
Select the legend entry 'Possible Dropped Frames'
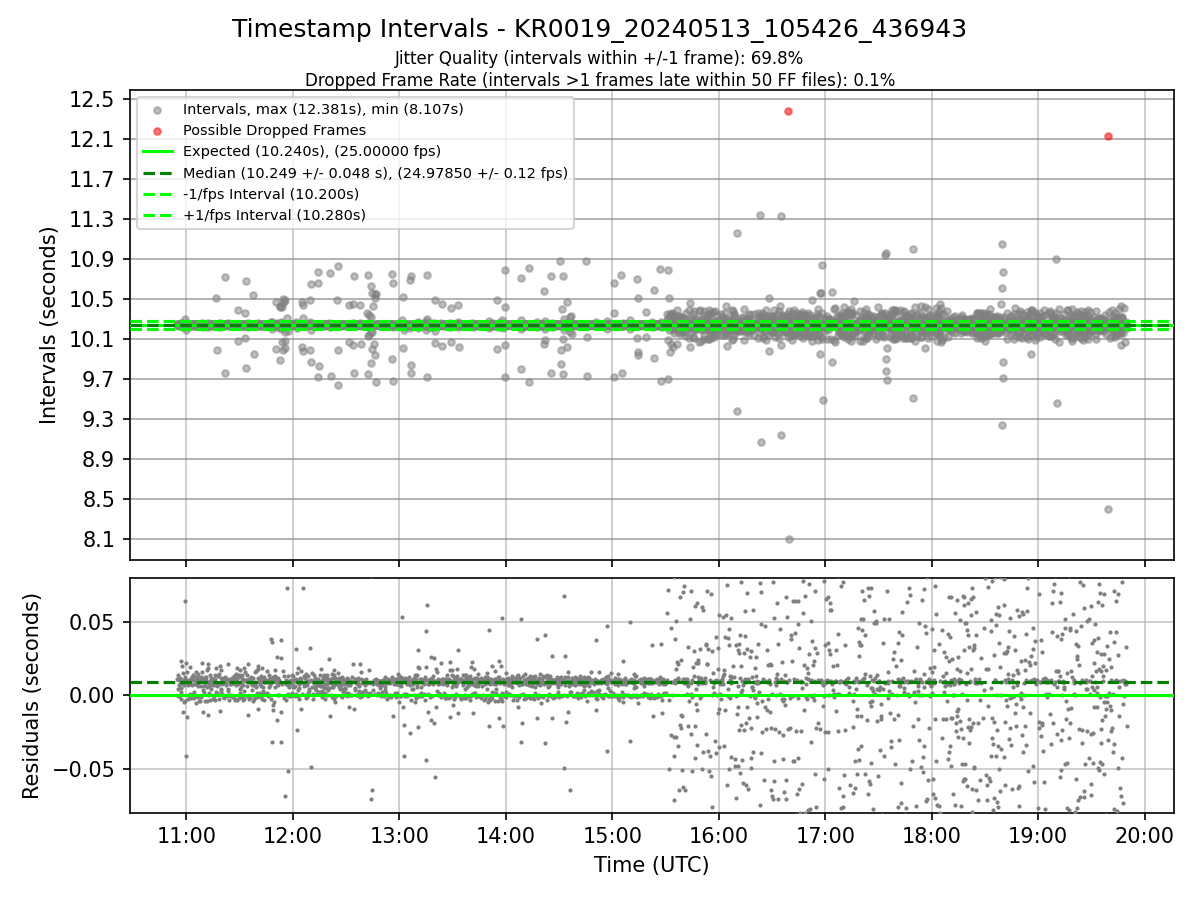tap(274, 130)
